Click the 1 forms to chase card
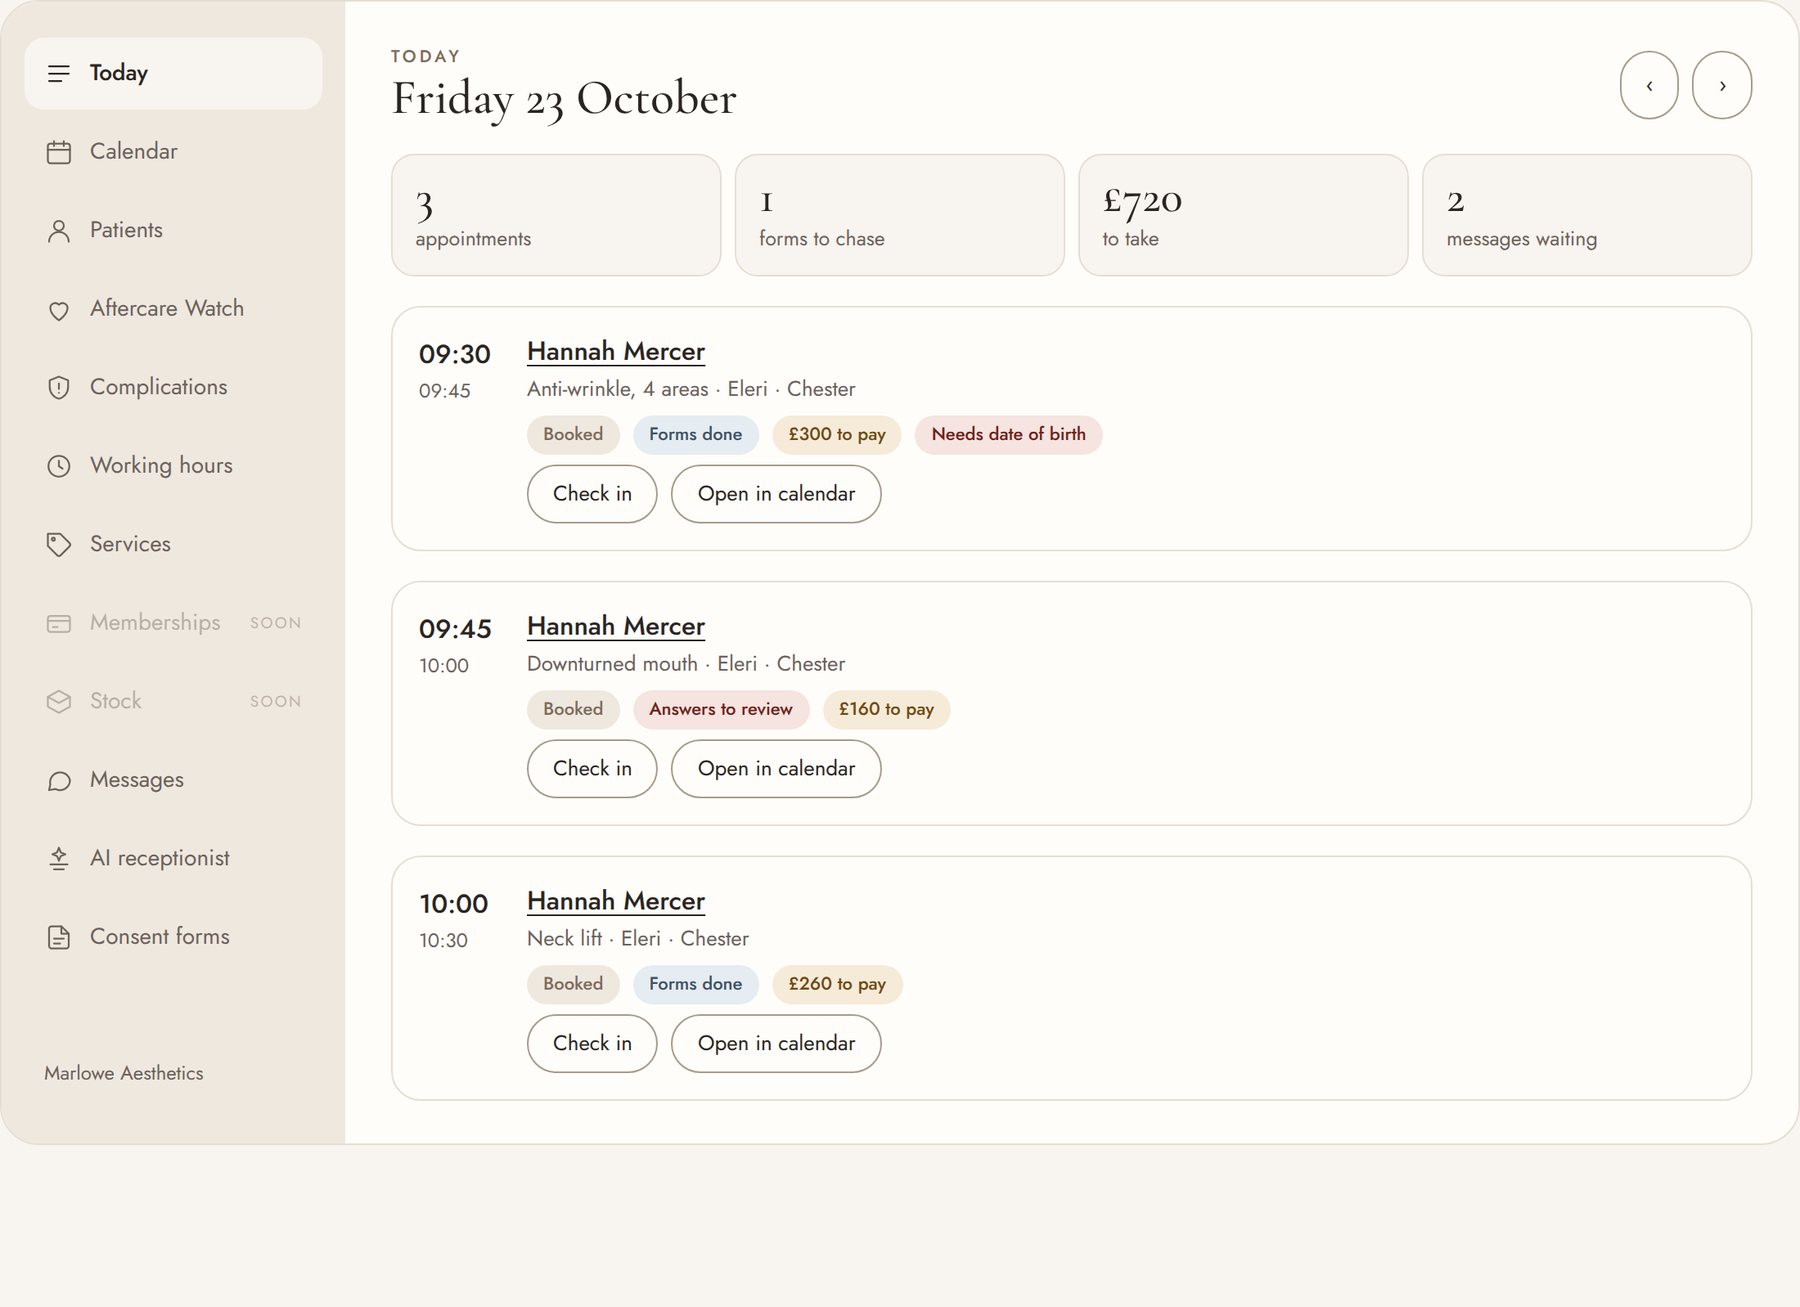 coord(900,215)
